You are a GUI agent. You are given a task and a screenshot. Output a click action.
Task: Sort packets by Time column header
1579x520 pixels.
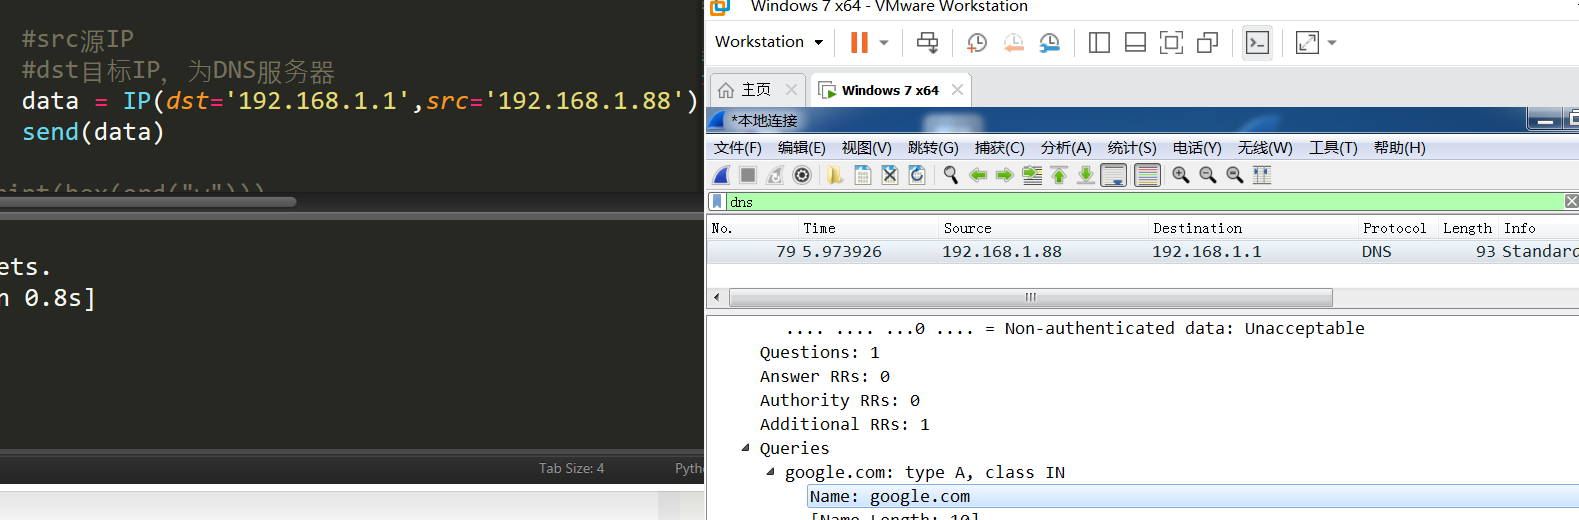[868, 228]
